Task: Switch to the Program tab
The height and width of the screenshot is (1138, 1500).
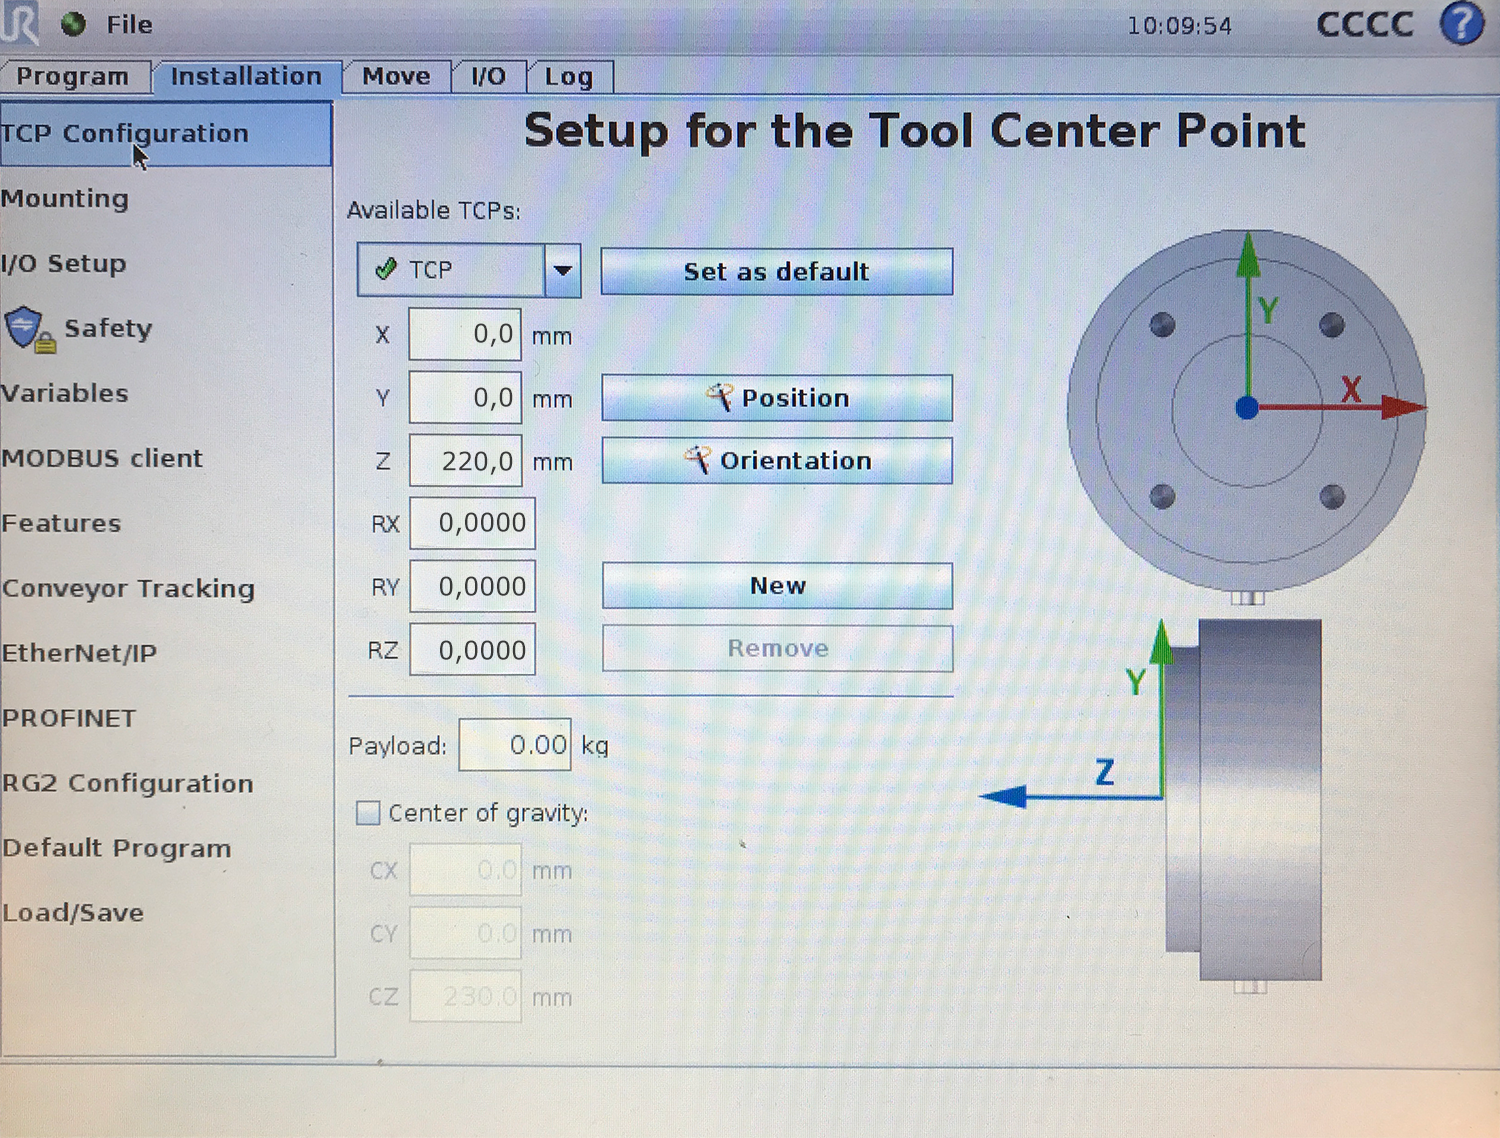Action: tap(75, 77)
